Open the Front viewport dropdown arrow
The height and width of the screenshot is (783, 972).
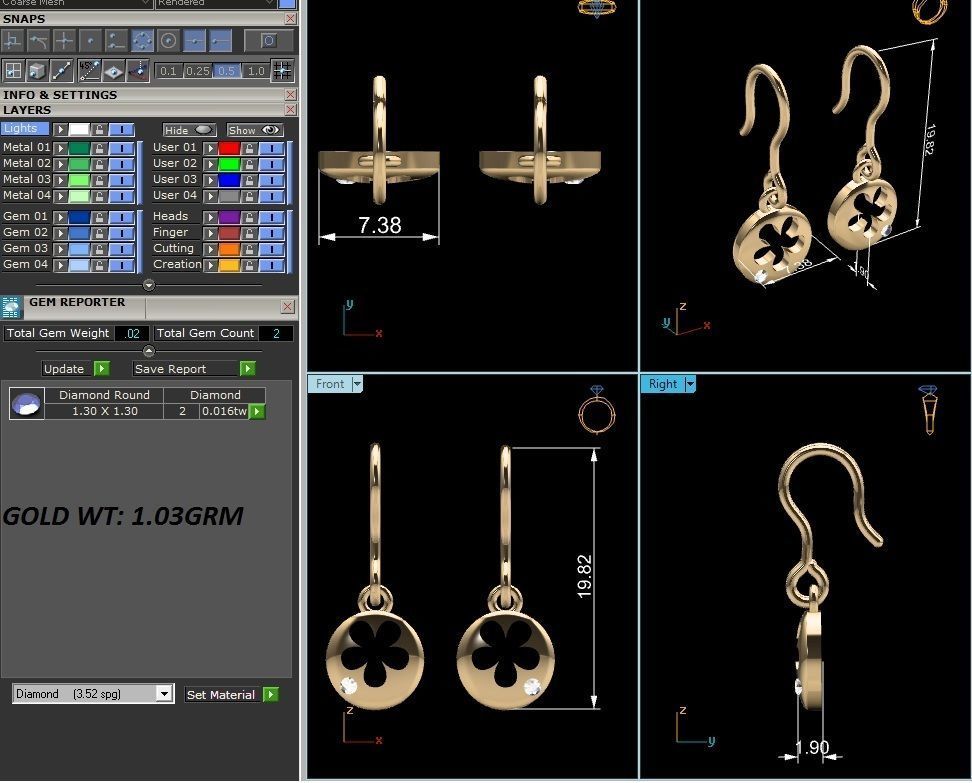point(357,384)
